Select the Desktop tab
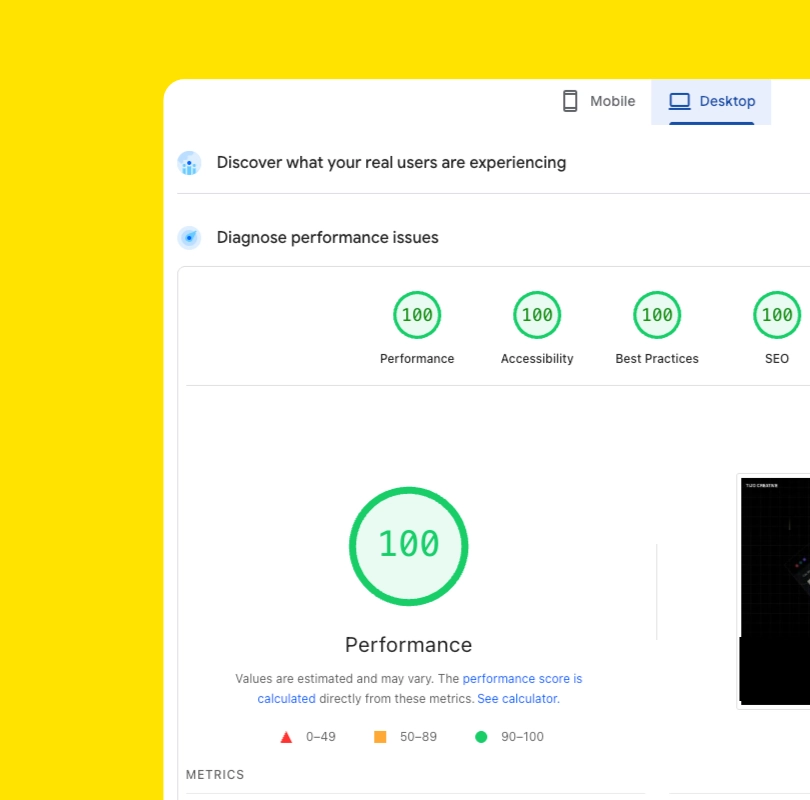This screenshot has width=810, height=800. [x=711, y=102]
